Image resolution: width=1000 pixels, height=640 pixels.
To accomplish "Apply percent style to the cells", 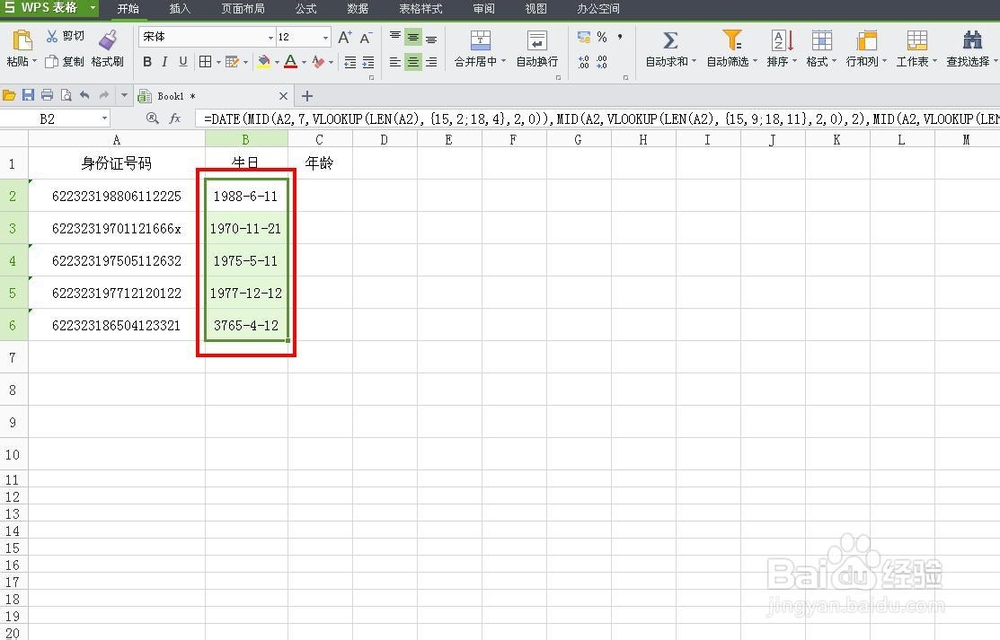I will (602, 37).
